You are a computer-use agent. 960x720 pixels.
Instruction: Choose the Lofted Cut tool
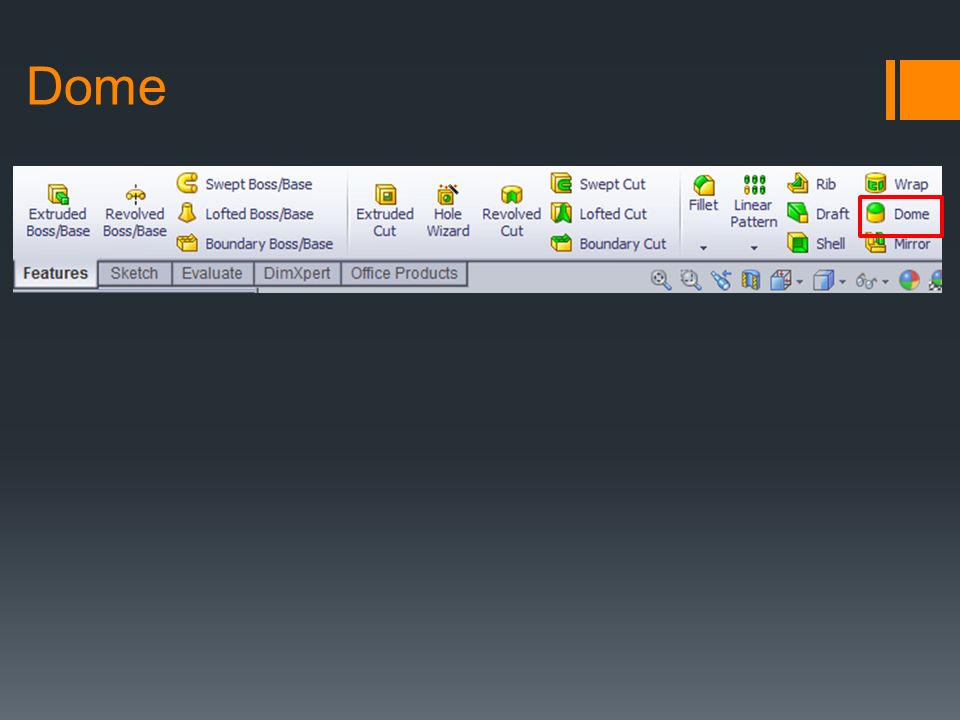(x=599, y=214)
